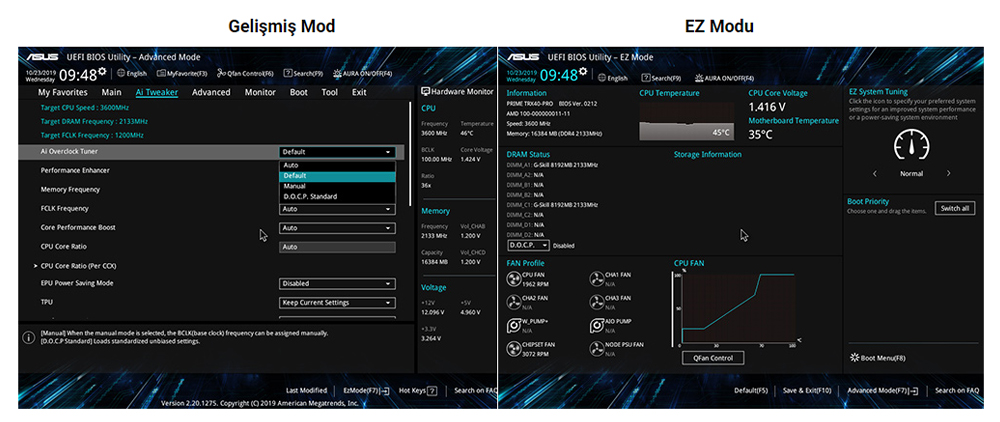Click Save & Exit(F10)
This screenshot has height=422, width=1000.
[x=807, y=390]
